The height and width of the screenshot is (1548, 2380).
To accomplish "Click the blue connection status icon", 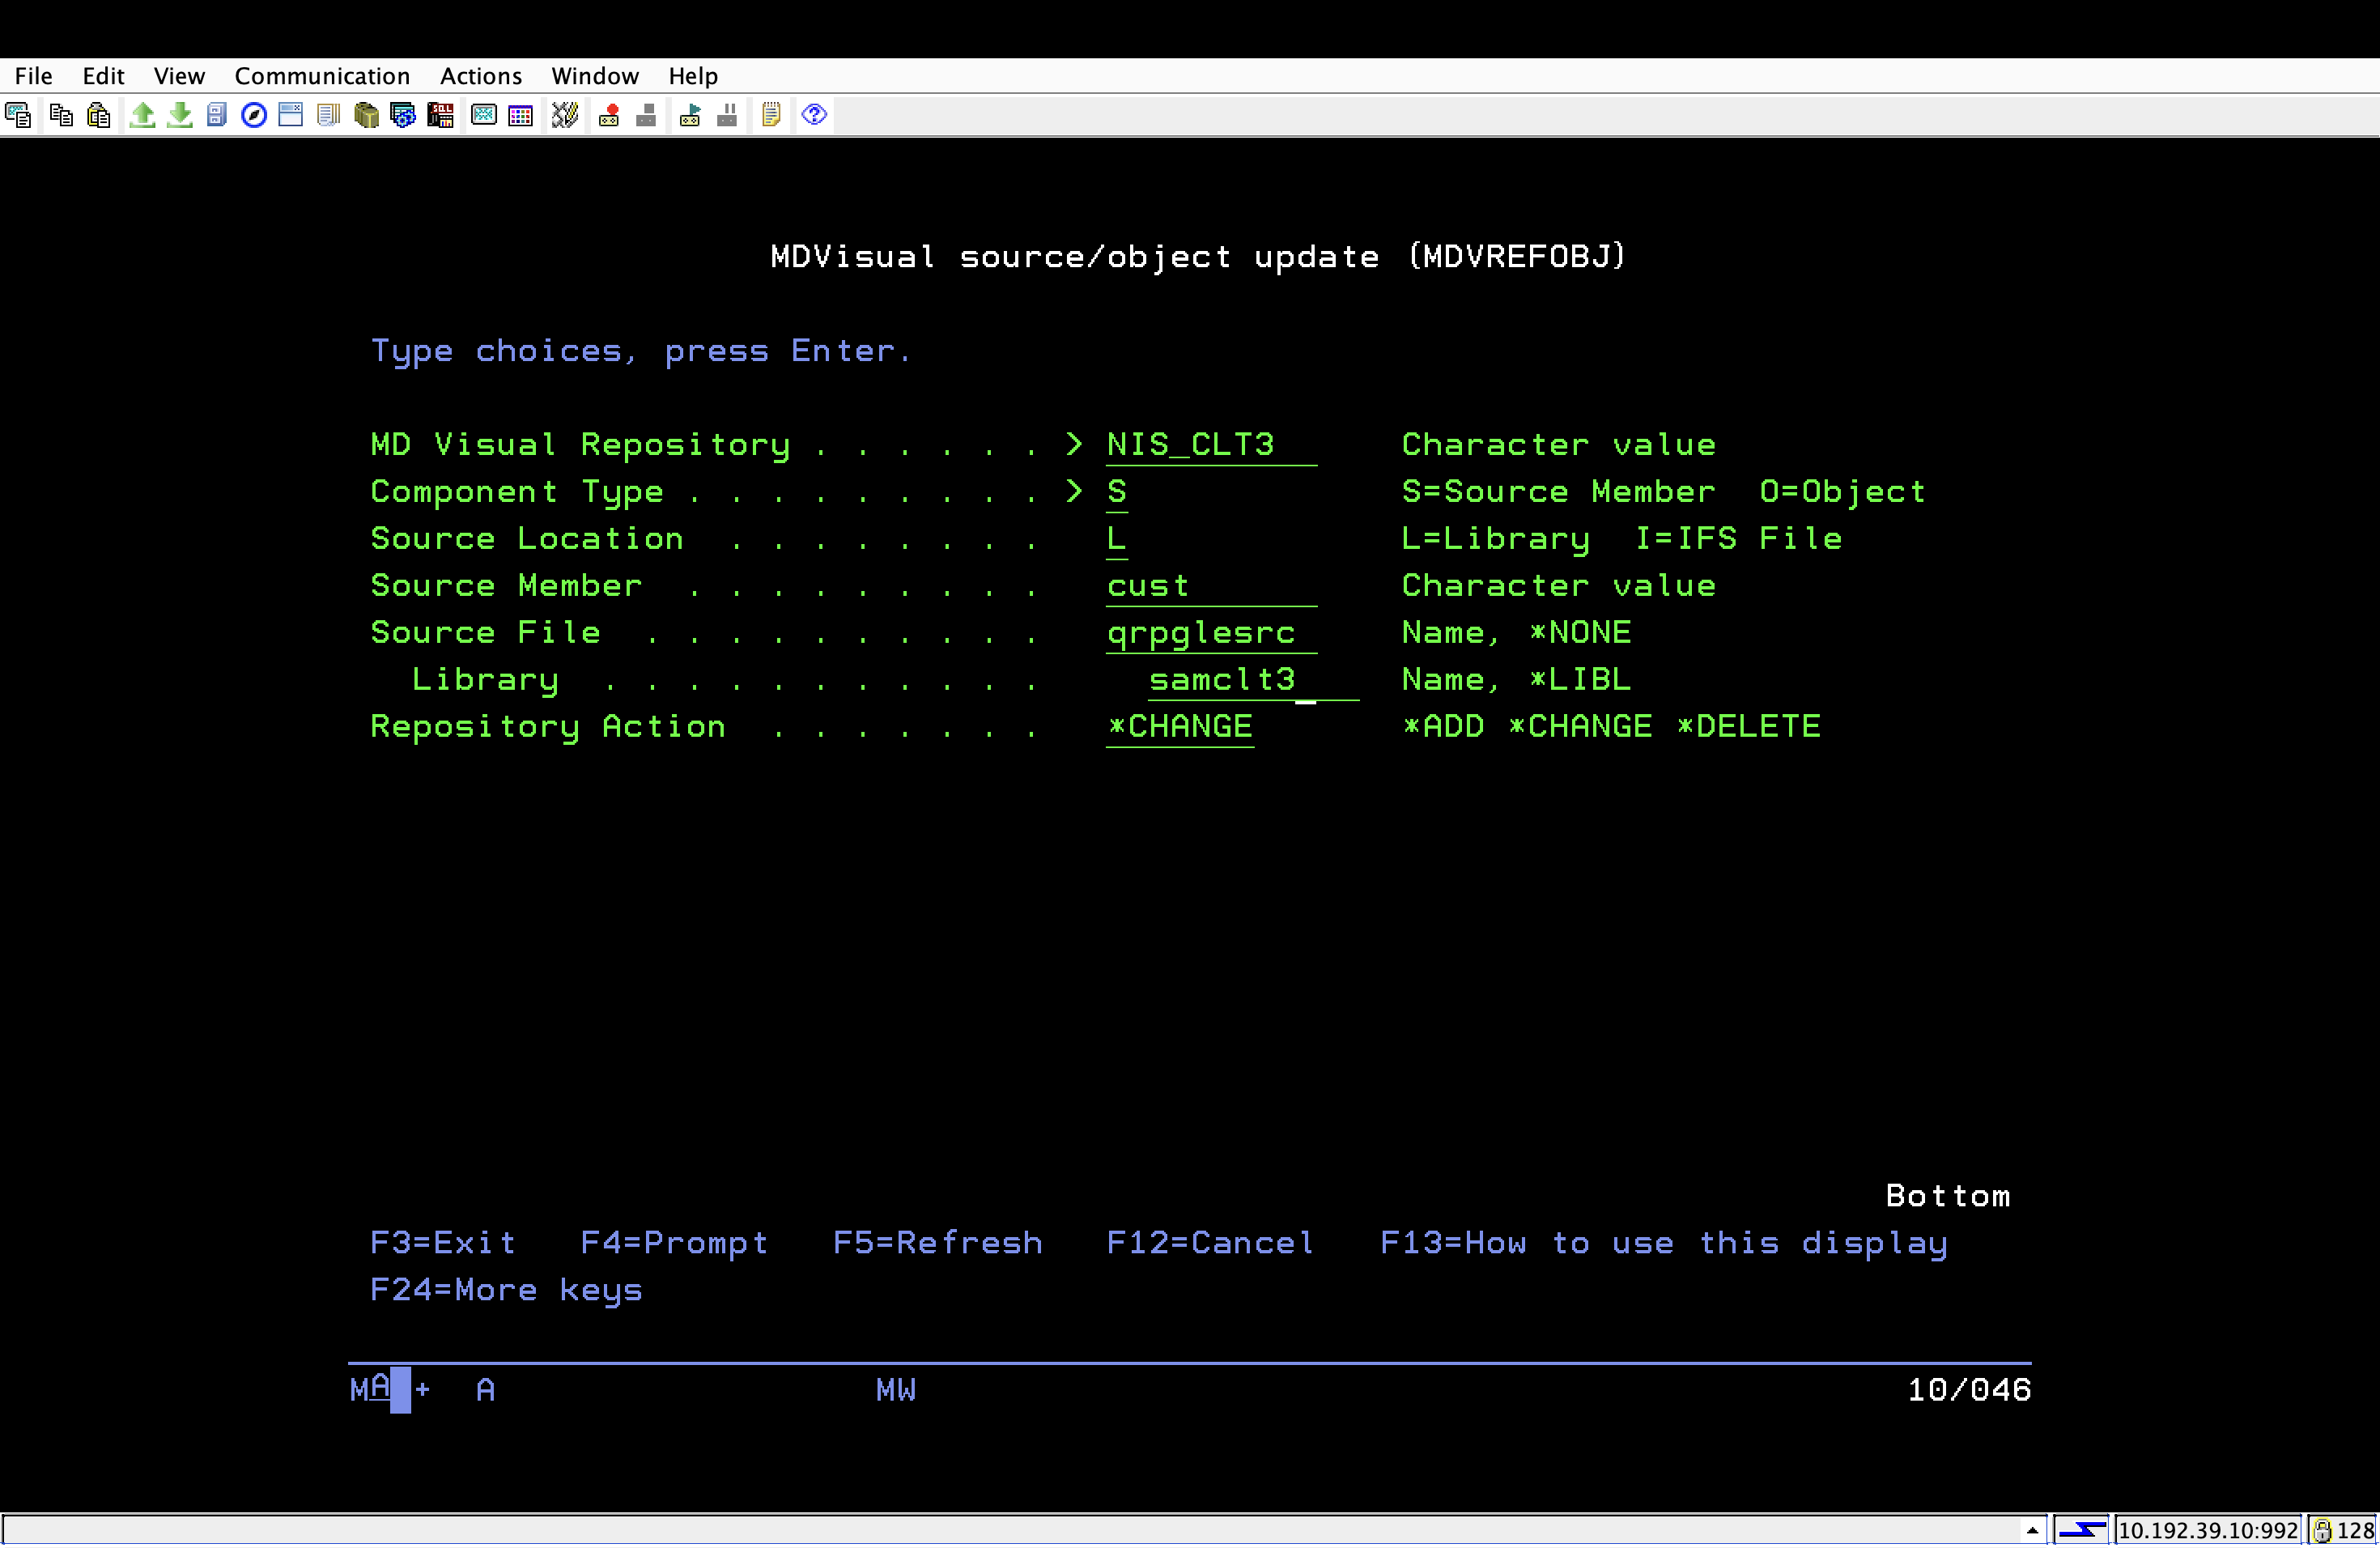I will click(2083, 1530).
